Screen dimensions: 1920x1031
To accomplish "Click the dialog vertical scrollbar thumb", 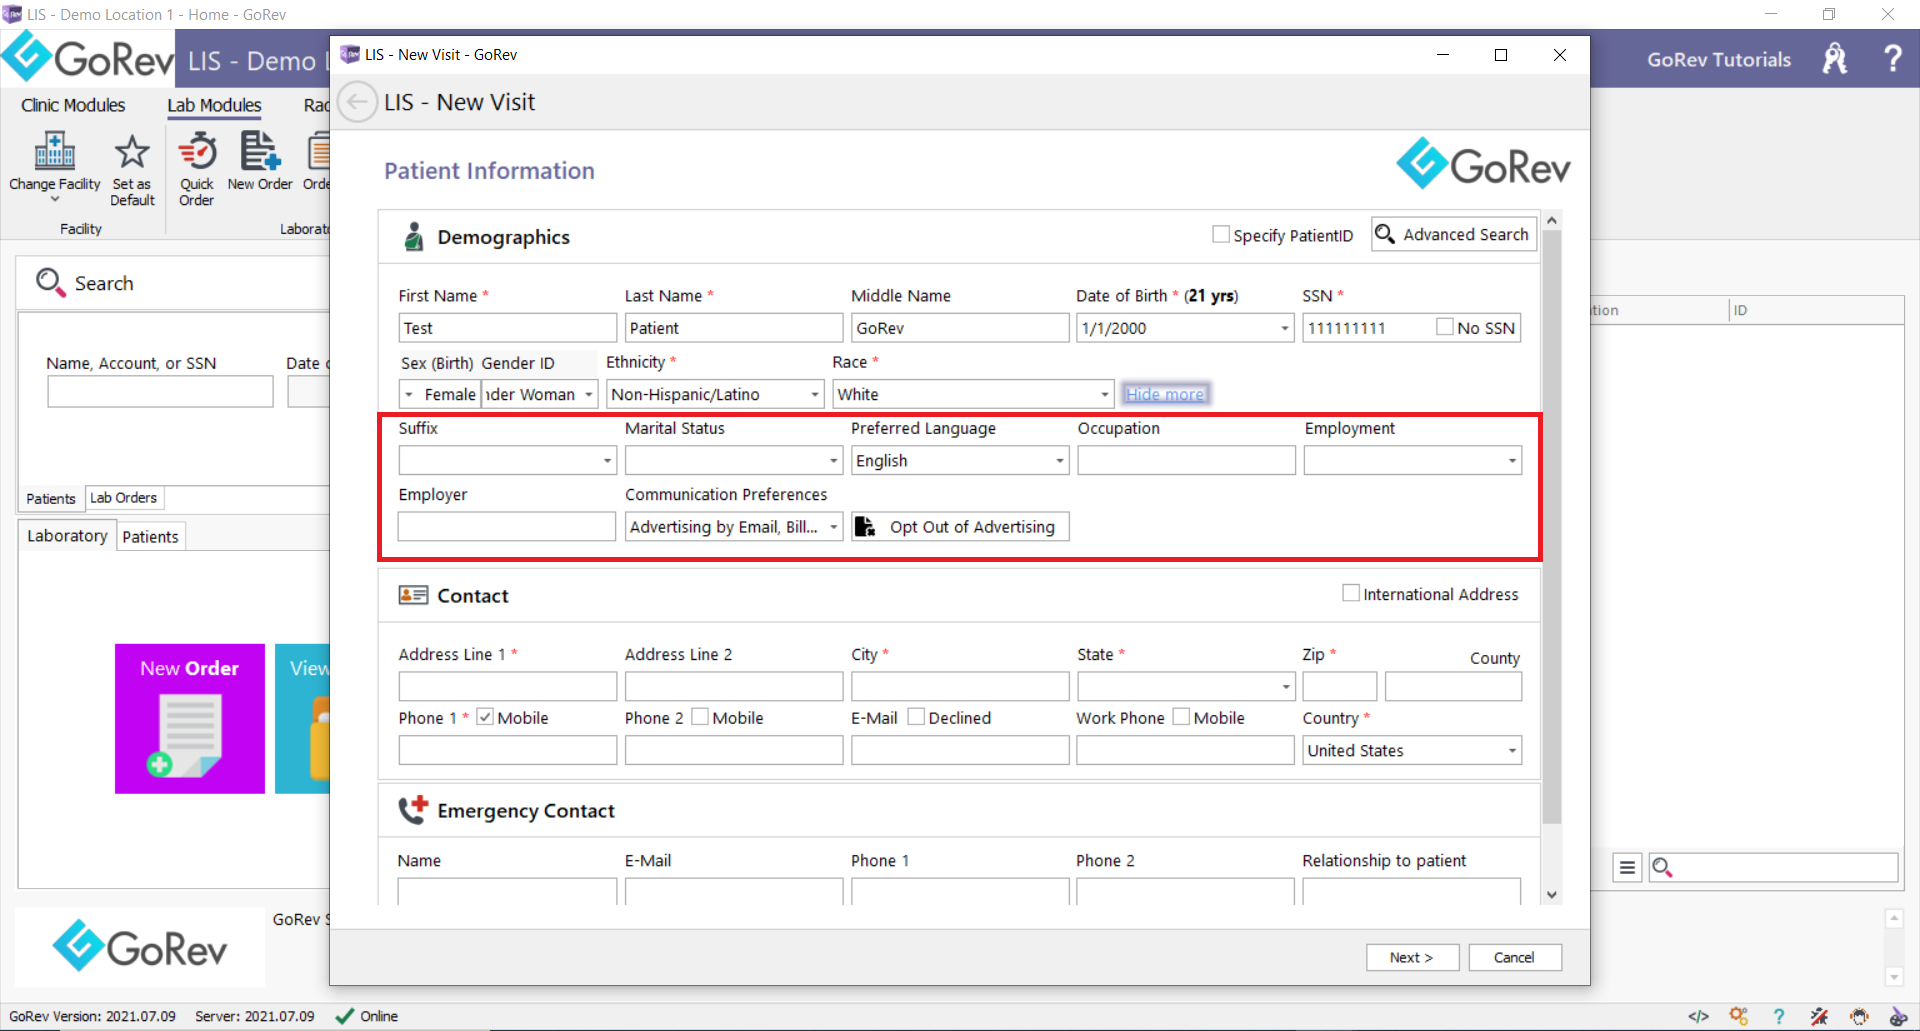I will click(1552, 528).
